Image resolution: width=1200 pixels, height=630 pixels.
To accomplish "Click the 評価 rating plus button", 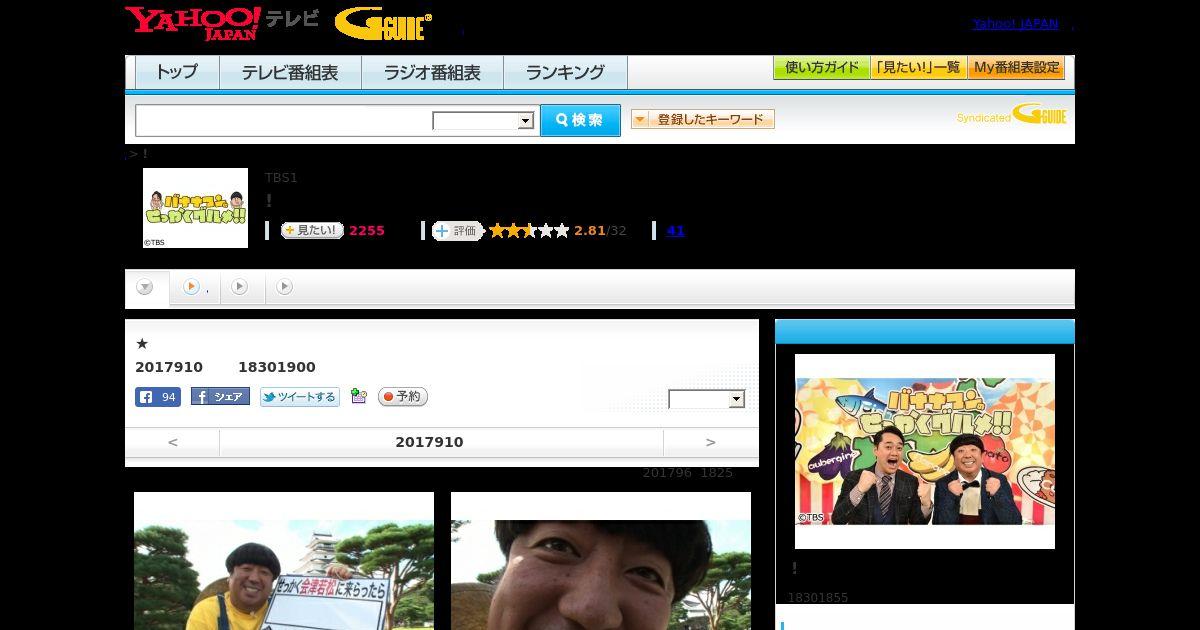I will (458, 231).
